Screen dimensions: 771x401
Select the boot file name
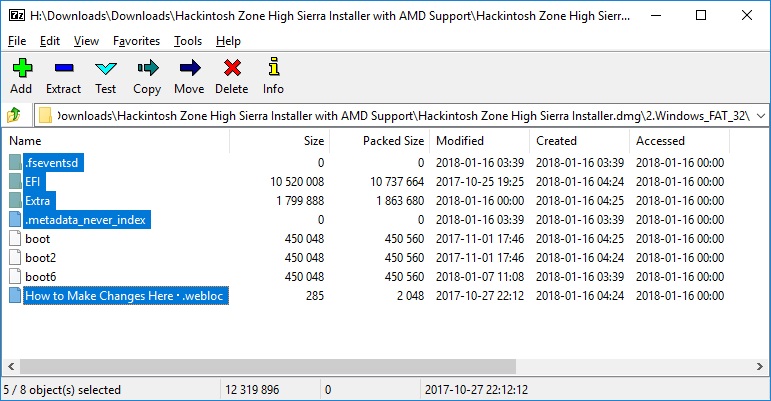pyautogui.click(x=38, y=239)
